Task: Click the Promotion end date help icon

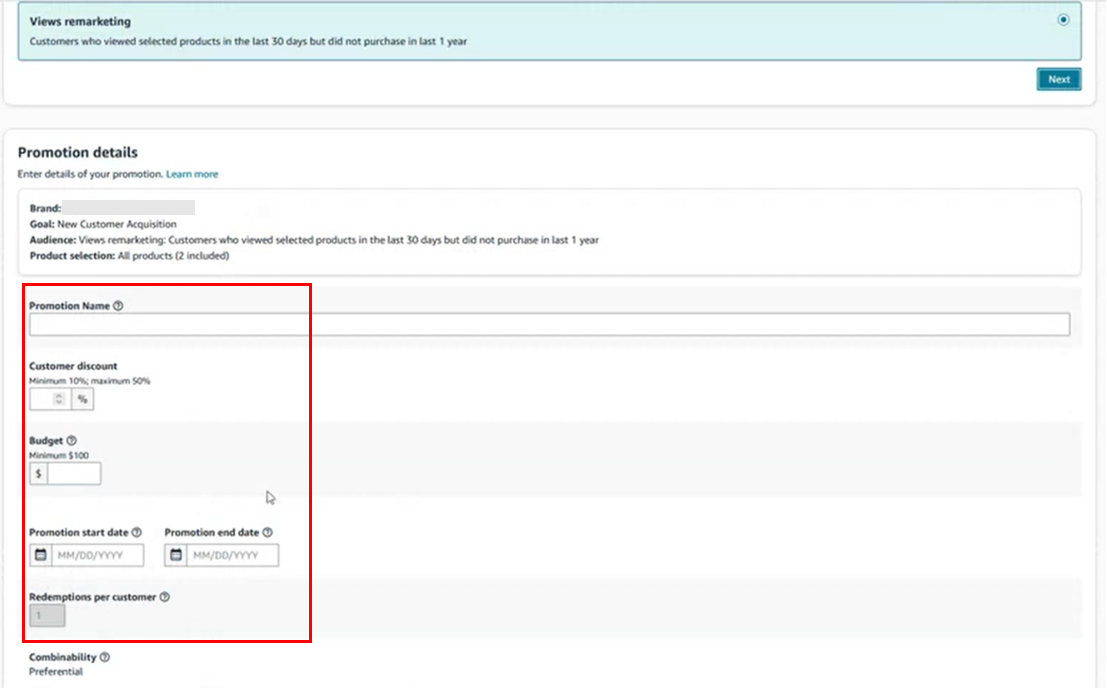Action: pyautogui.click(x=267, y=532)
